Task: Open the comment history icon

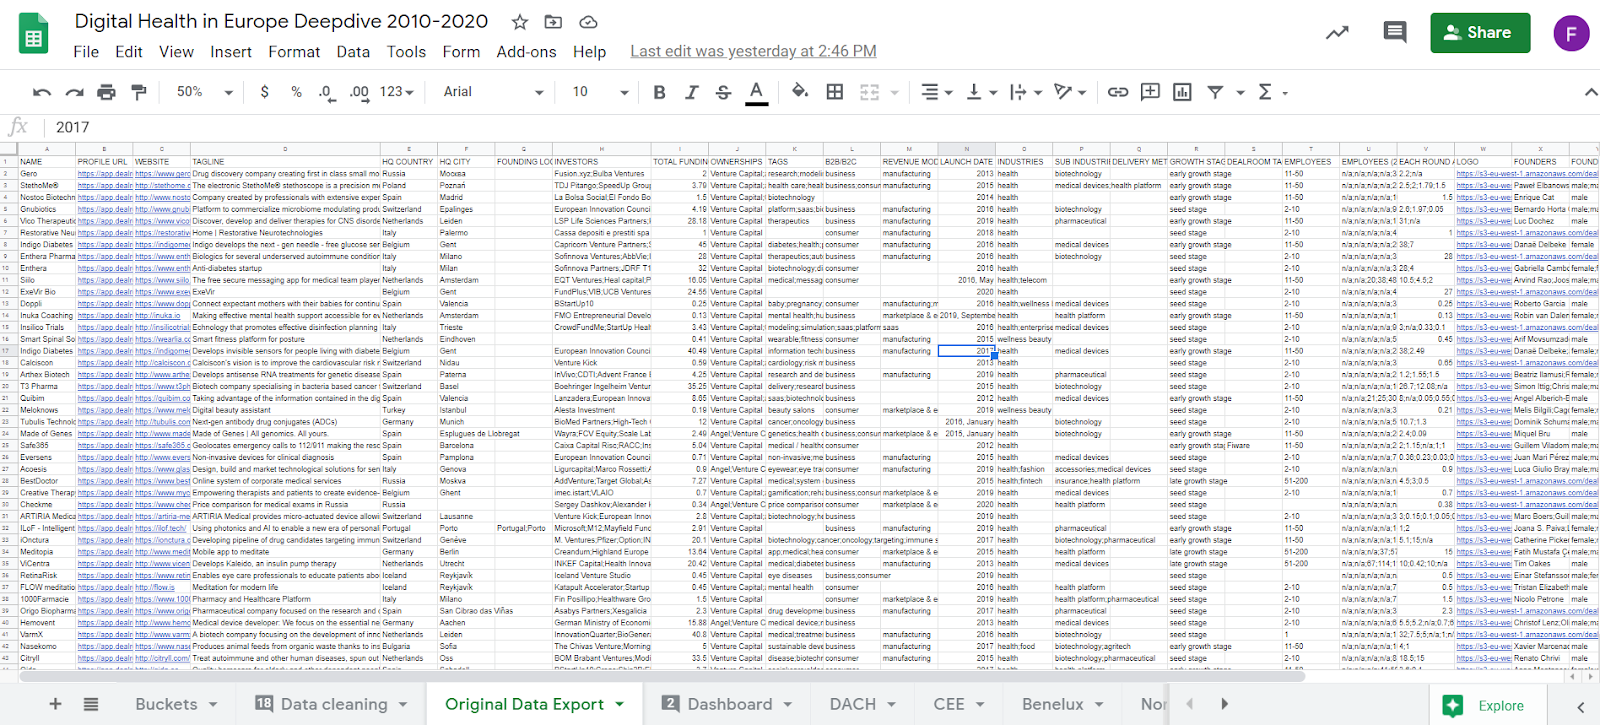Action: click(1394, 33)
